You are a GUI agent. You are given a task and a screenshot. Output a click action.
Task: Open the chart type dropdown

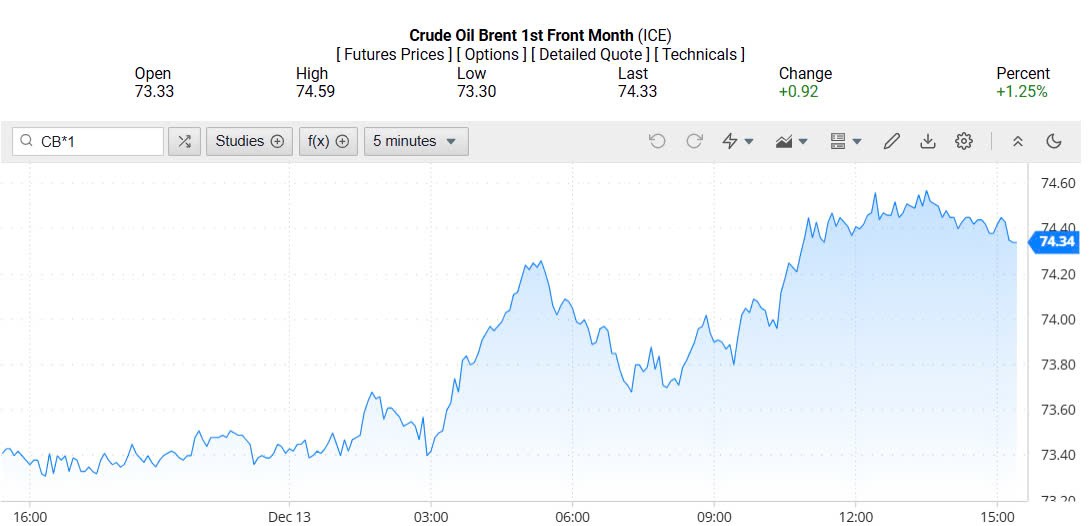792,141
